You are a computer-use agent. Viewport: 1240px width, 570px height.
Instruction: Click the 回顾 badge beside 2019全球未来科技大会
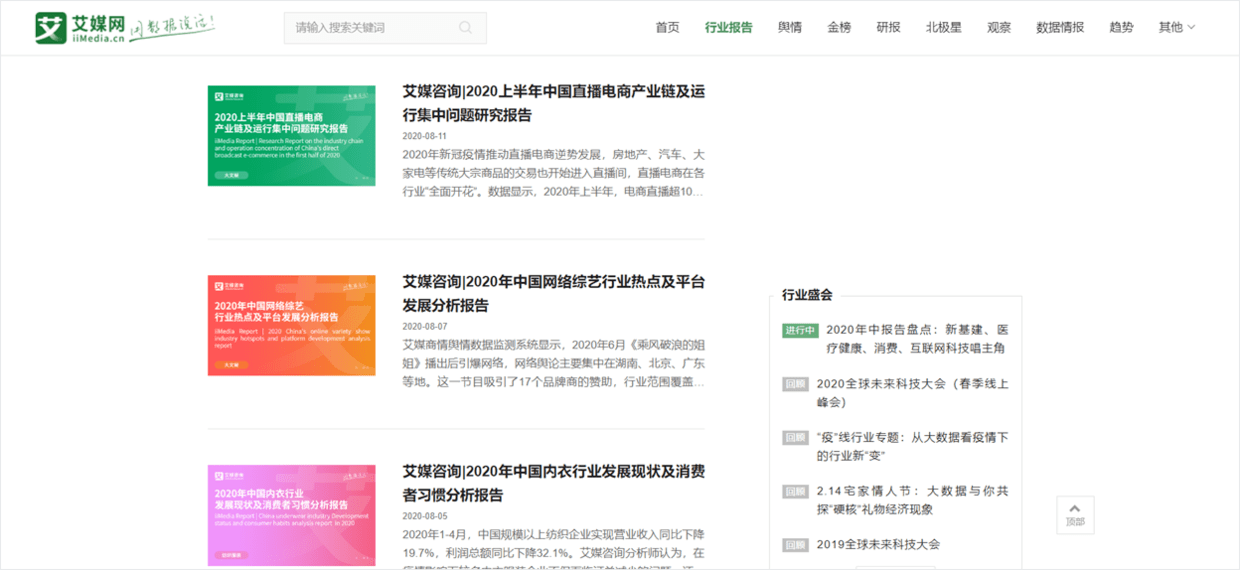coord(795,545)
